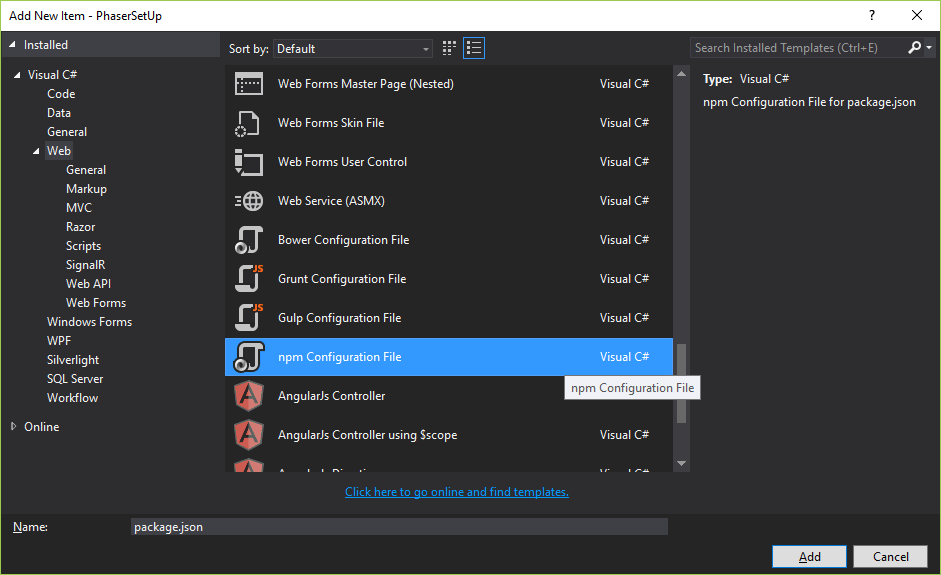Expand the Online section
This screenshot has width=941, height=575.
point(13,426)
